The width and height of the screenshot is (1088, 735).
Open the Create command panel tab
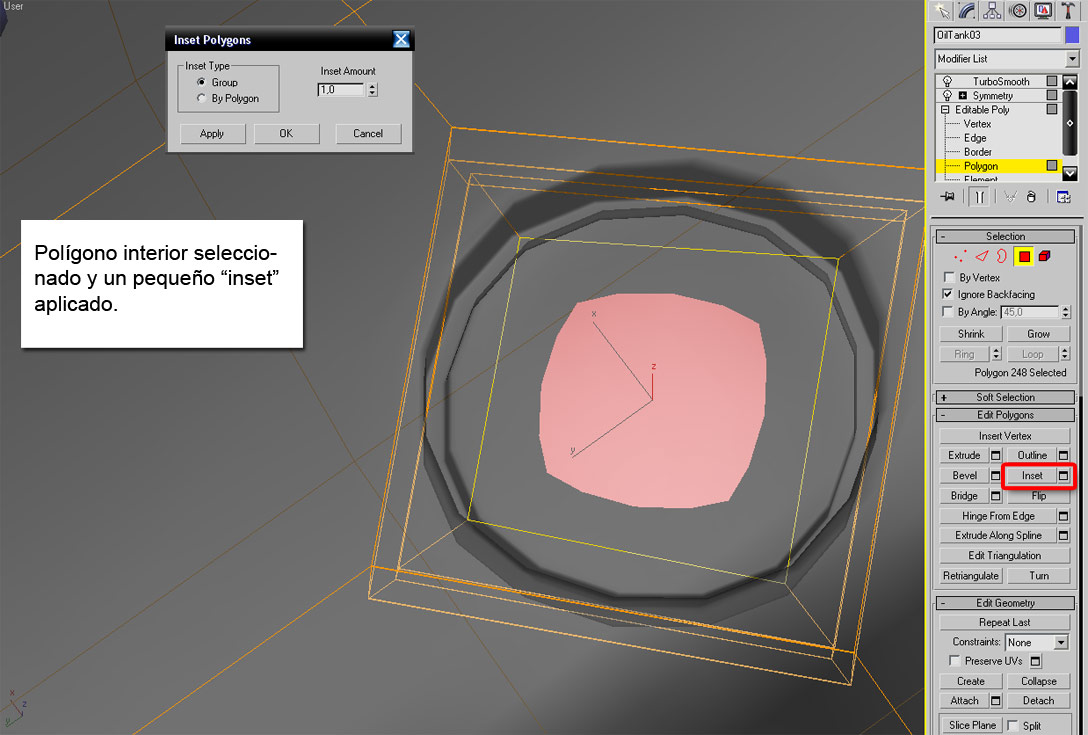click(942, 10)
